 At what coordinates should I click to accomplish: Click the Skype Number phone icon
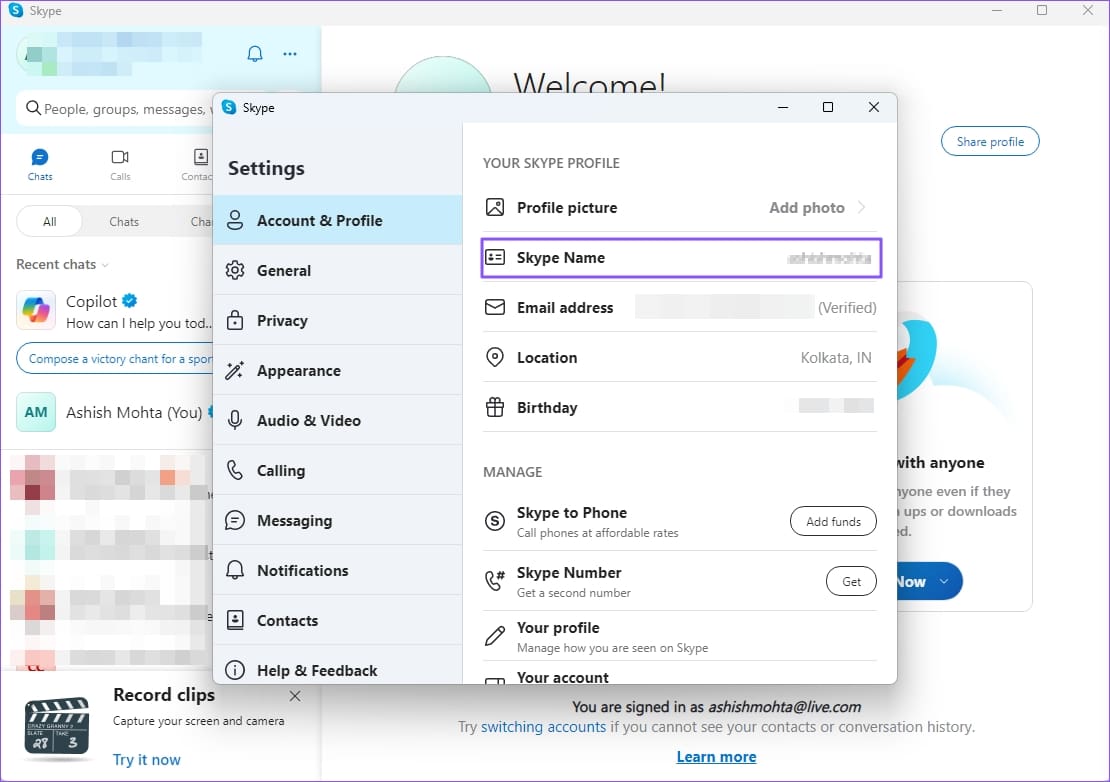pos(494,581)
